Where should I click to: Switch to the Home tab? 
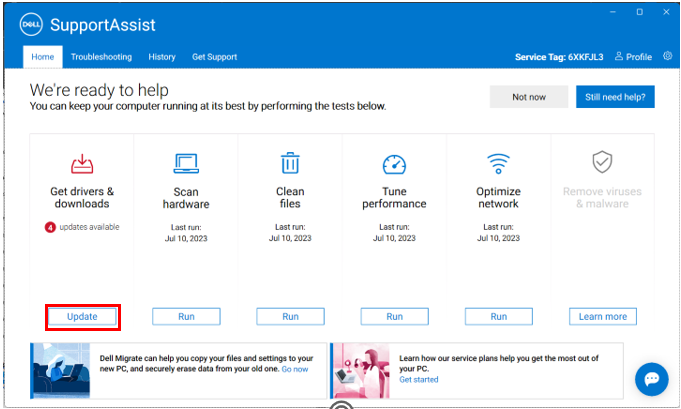click(x=43, y=57)
